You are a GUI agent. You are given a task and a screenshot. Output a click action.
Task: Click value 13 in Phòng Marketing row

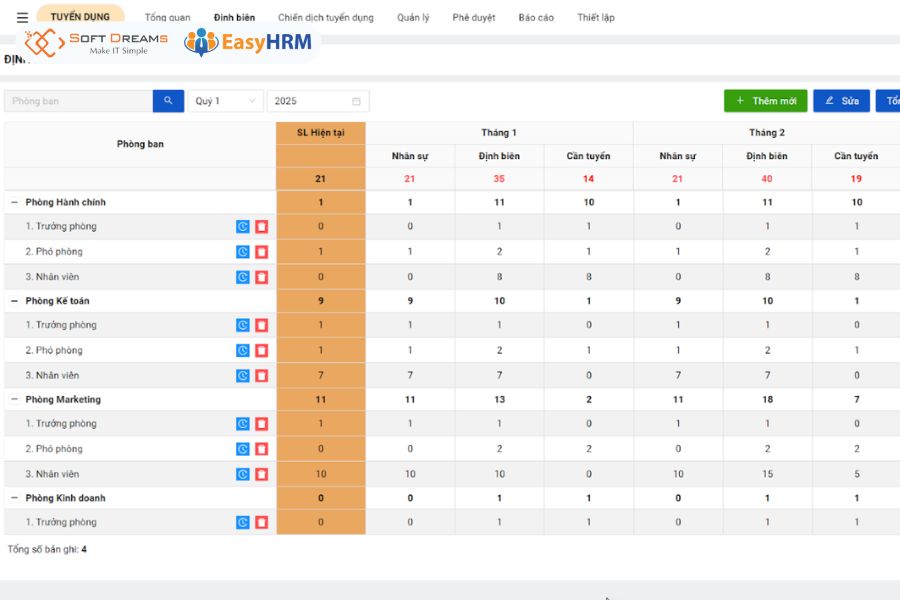click(499, 400)
